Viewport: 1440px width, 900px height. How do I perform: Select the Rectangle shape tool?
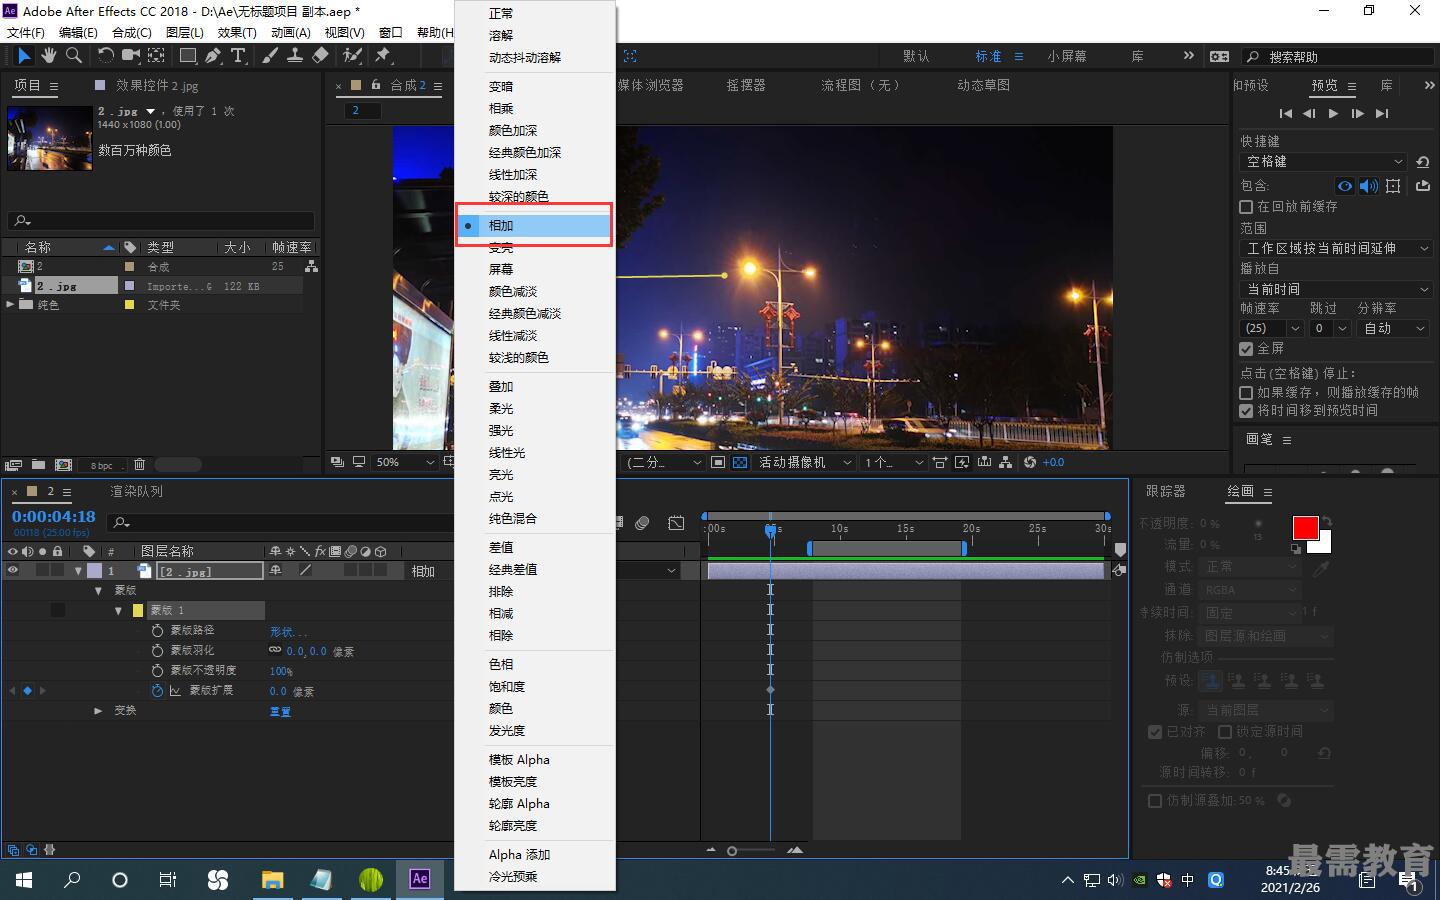(187, 56)
